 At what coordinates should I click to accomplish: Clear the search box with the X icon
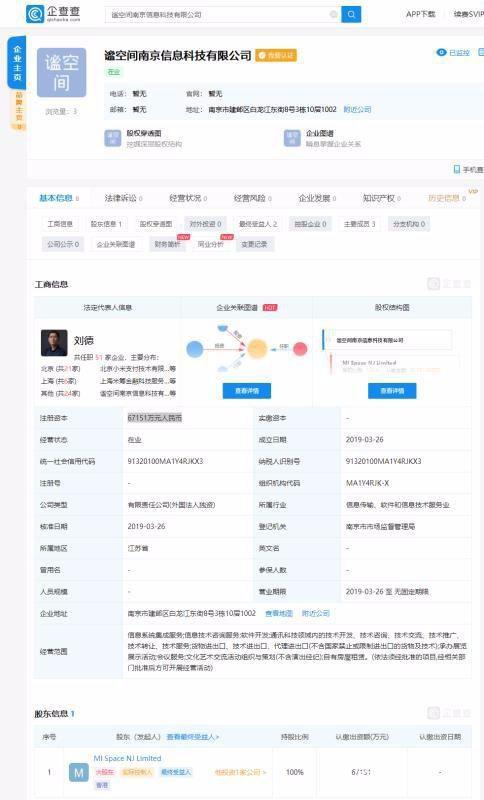pyautogui.click(x=334, y=14)
